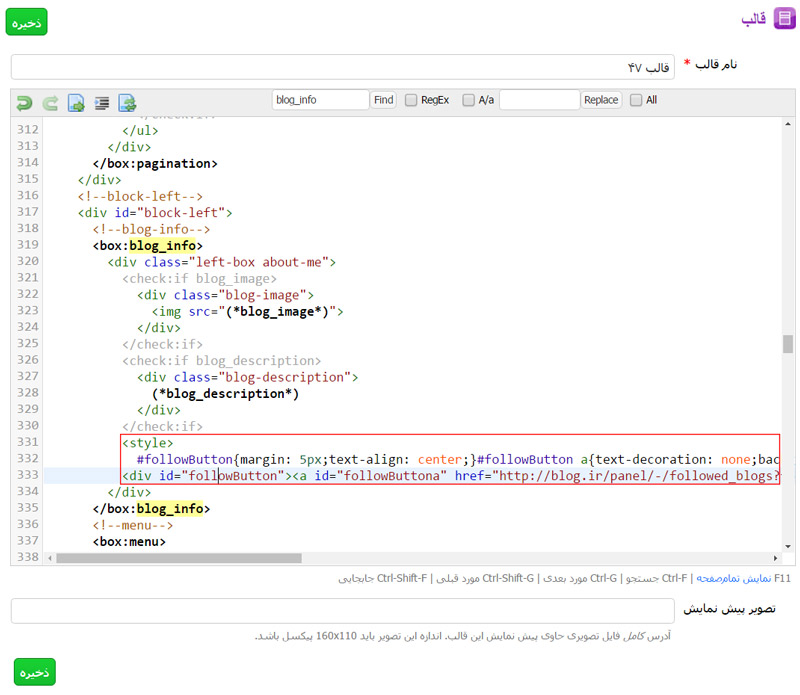
Task: Click the indent lines icon in toolbar
Action: (102, 103)
